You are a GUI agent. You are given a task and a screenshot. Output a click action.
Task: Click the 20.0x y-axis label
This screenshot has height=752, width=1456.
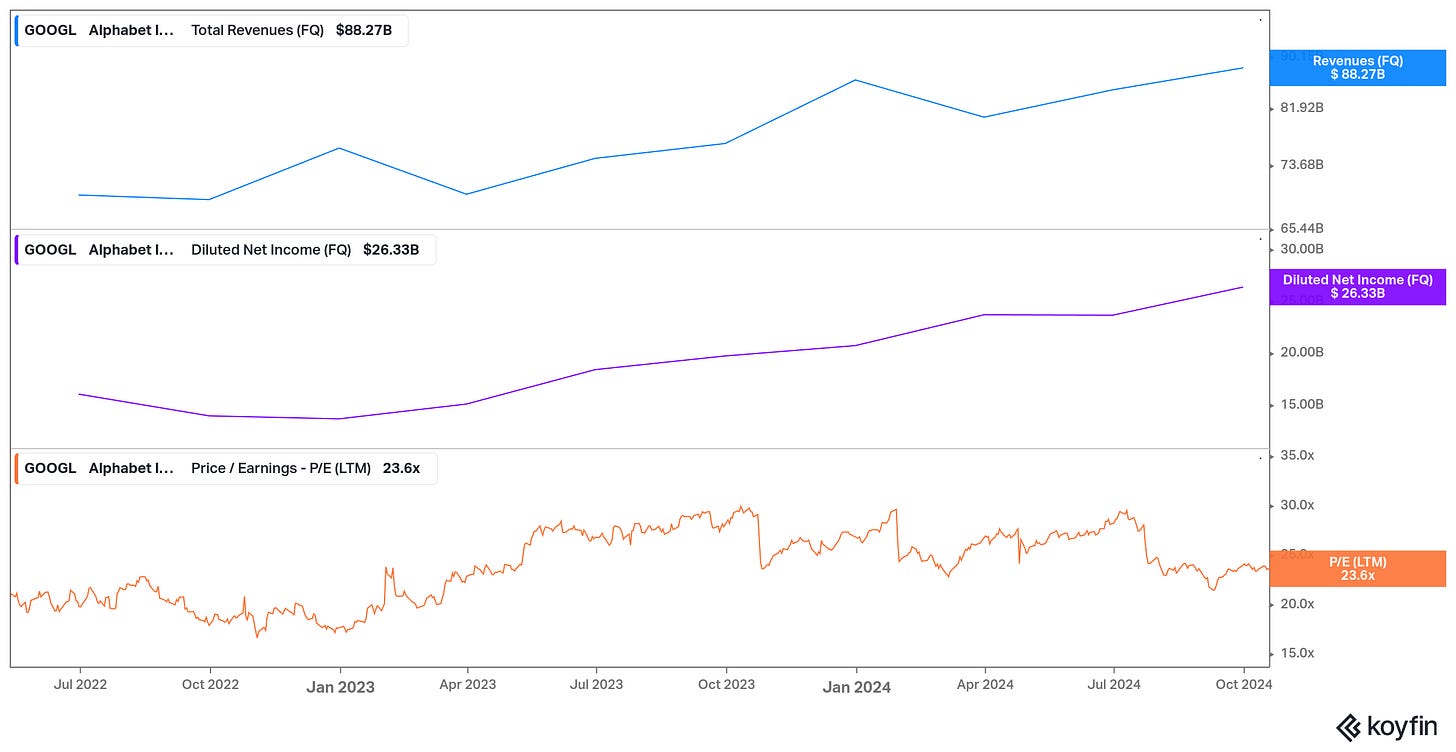(x=1297, y=604)
